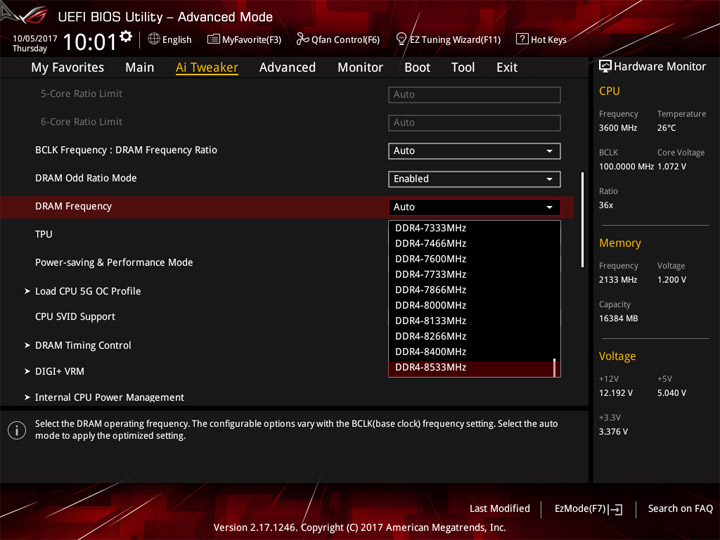Click the Hot Keys question mark icon
Screen dimensions: 720x540
point(522,39)
